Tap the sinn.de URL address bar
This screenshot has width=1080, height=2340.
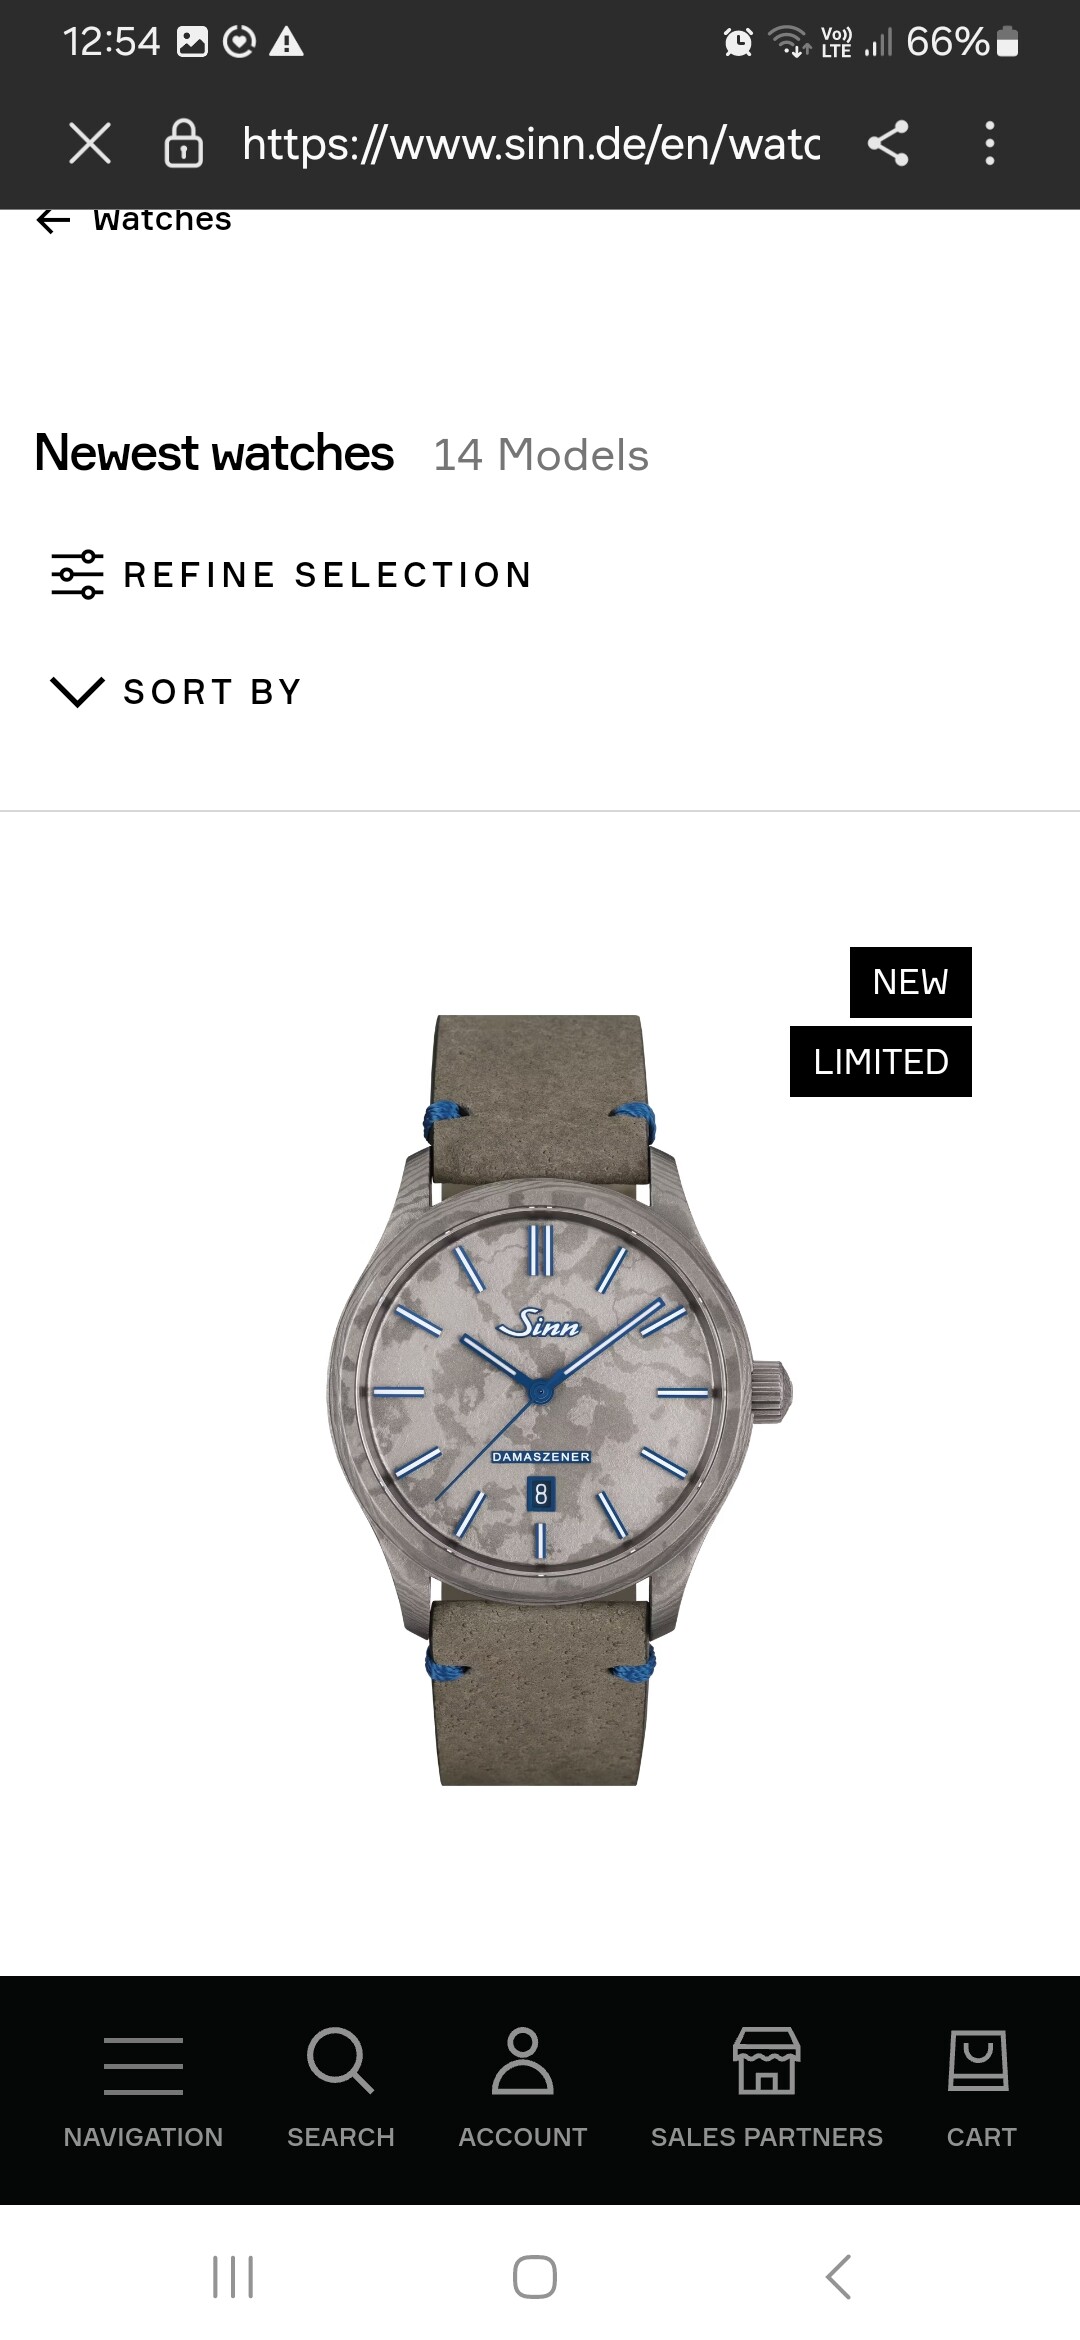pos(530,144)
